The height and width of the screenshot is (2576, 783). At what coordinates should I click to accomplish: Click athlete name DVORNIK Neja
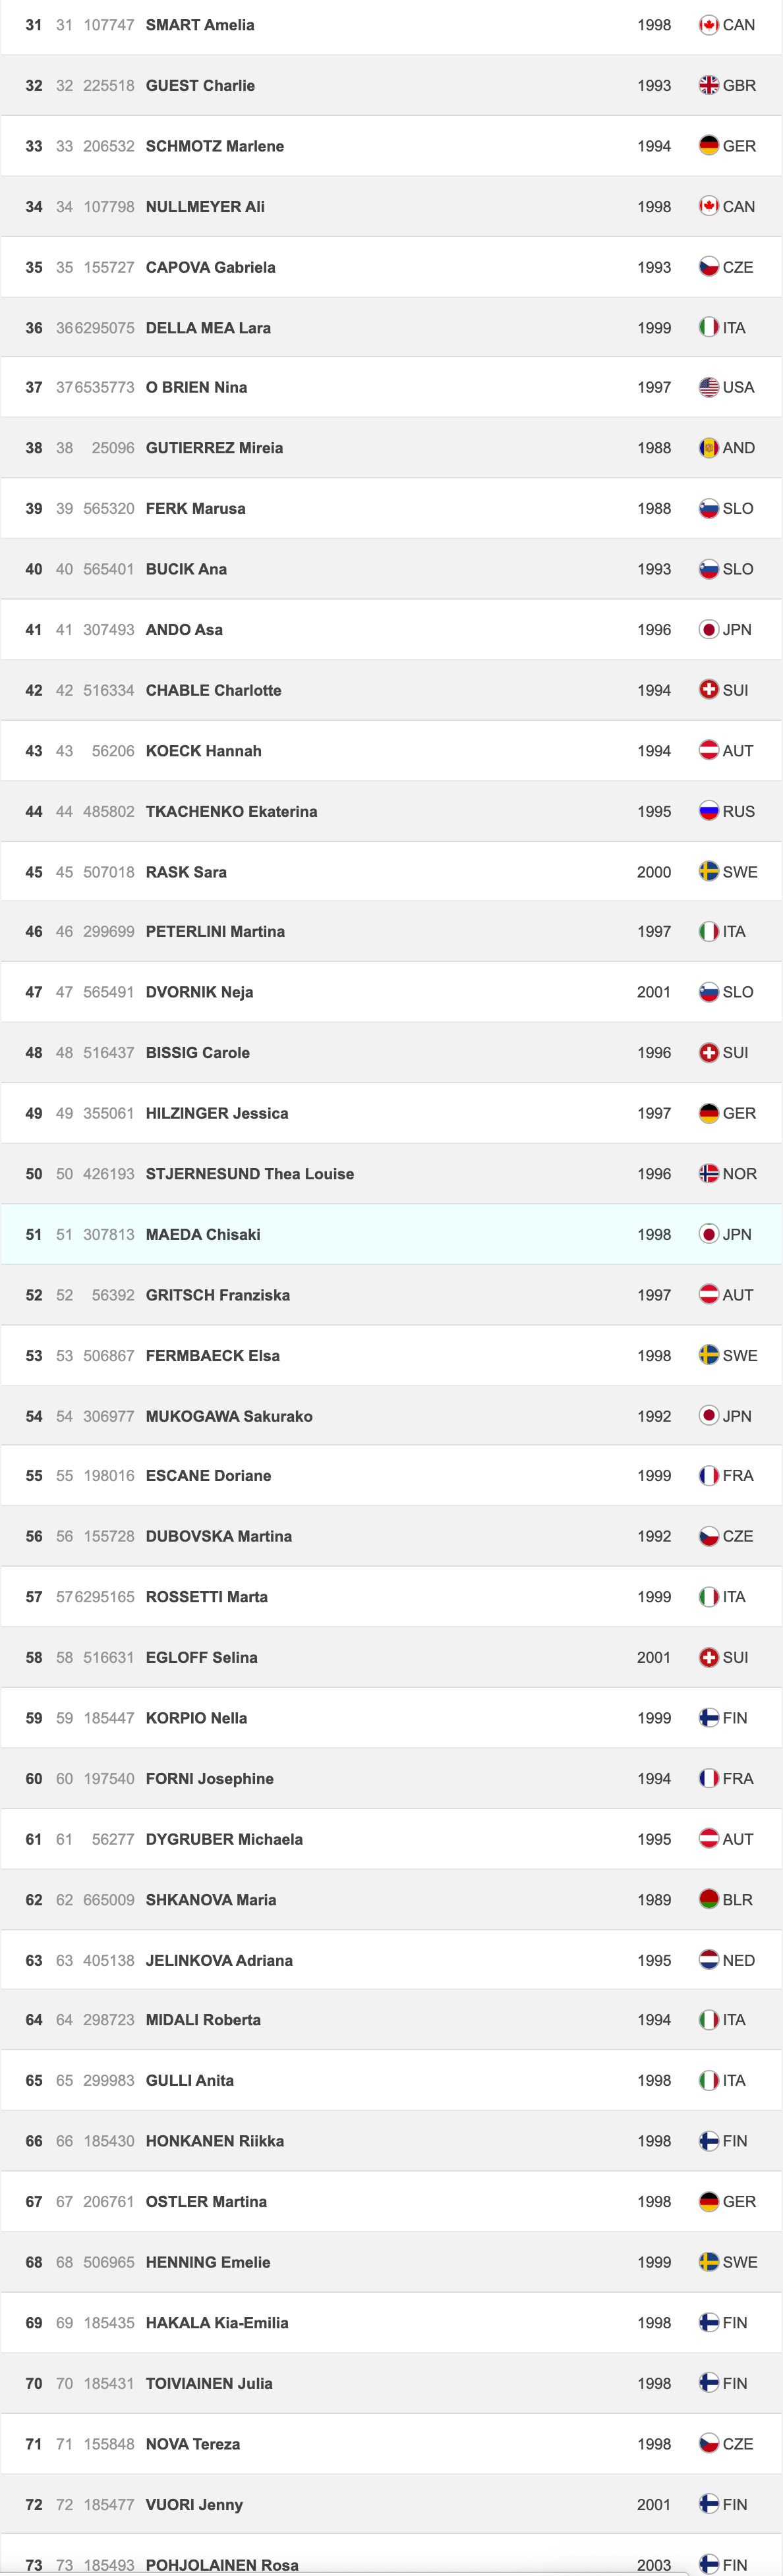tap(199, 992)
